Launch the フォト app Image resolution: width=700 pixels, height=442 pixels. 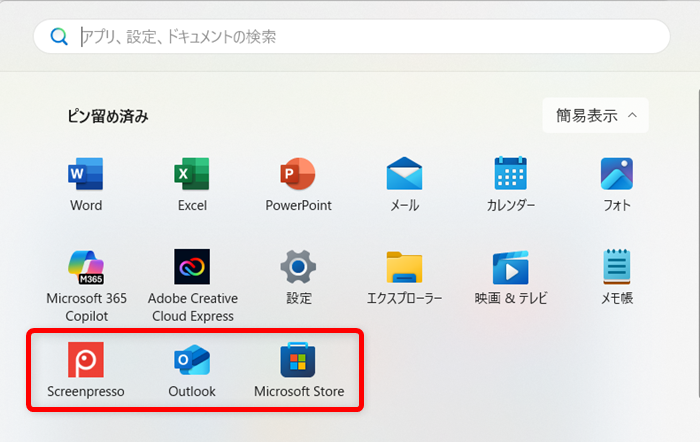[617, 184]
